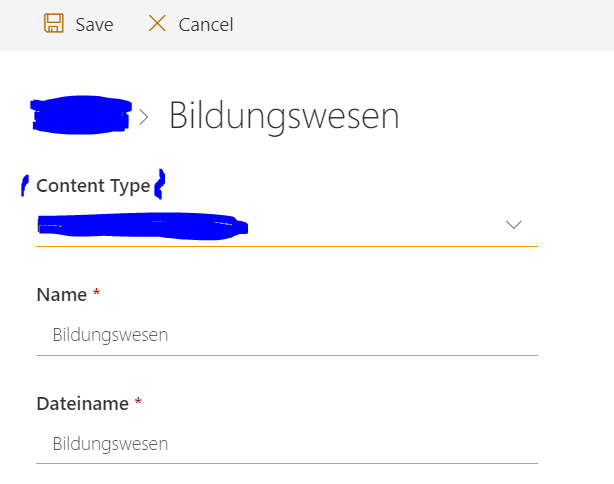Click the Save floppy disk icon

54,23
